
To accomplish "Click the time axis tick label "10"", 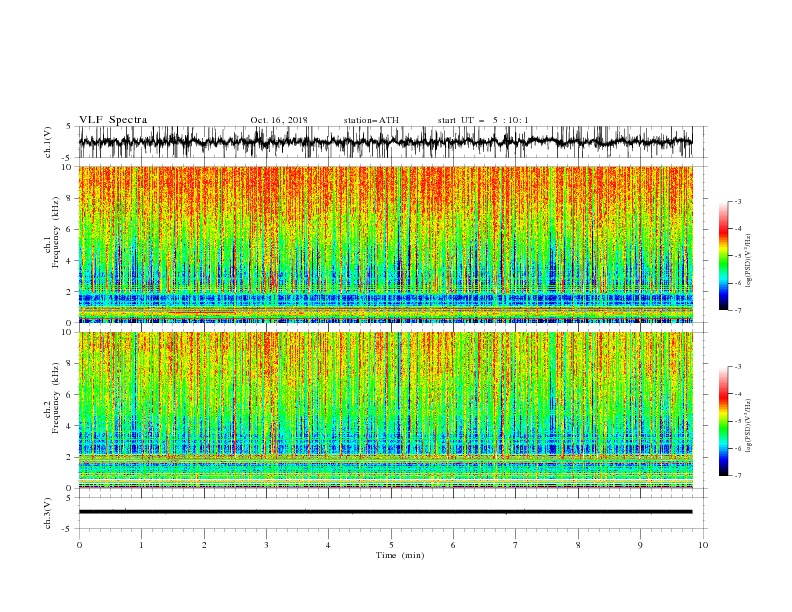I will tap(703, 545).
